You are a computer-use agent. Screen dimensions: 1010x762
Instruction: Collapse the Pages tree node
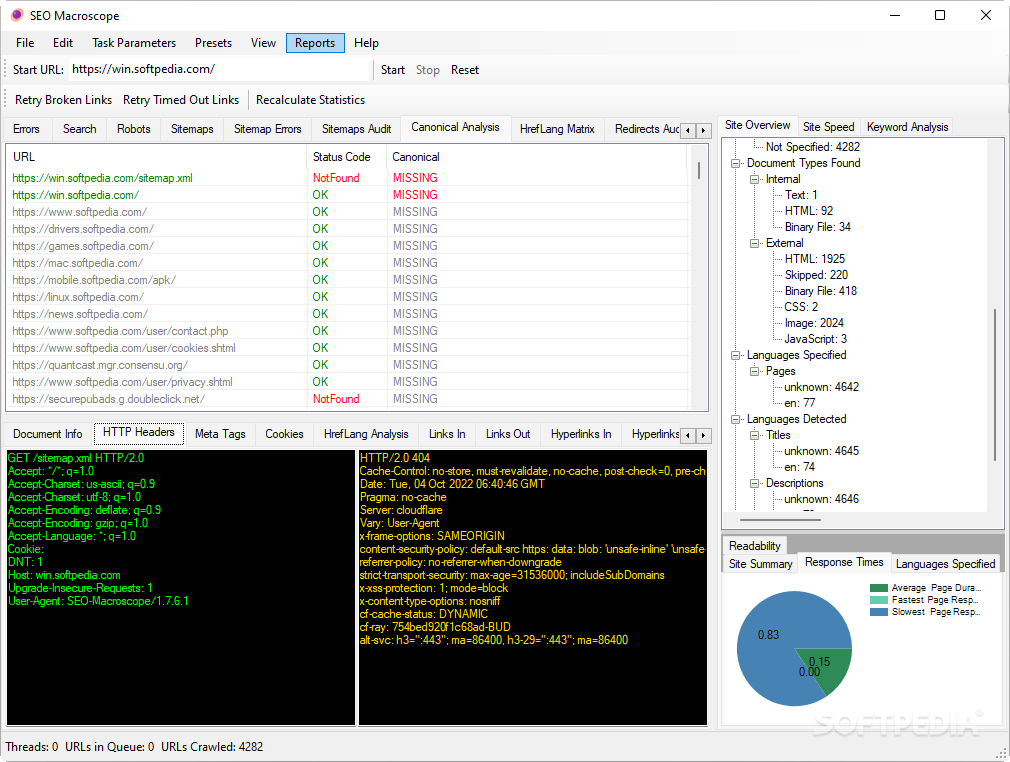754,372
